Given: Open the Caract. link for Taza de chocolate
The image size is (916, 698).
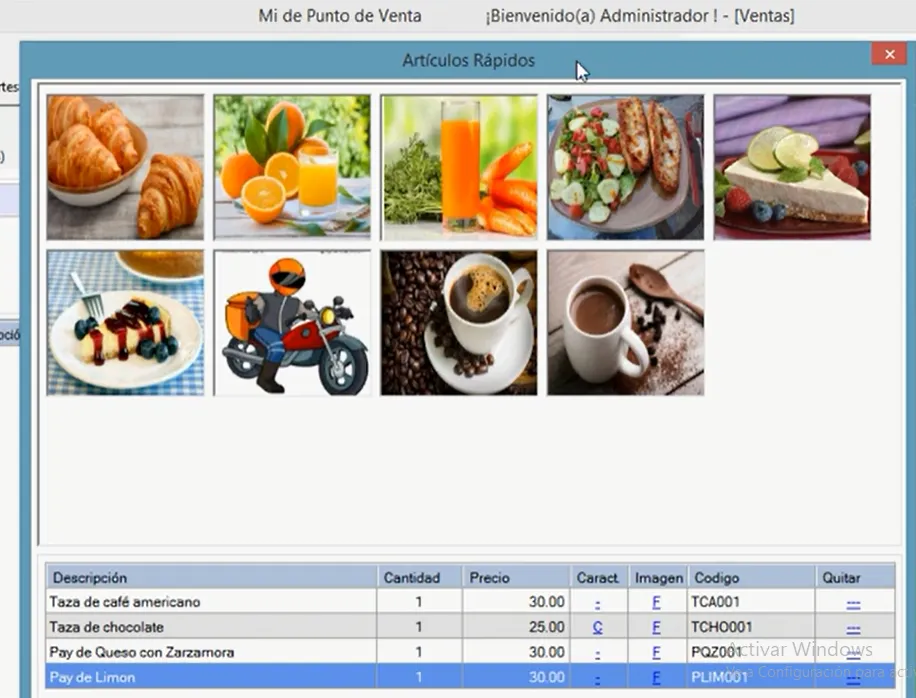Looking at the screenshot, I should 597,628.
